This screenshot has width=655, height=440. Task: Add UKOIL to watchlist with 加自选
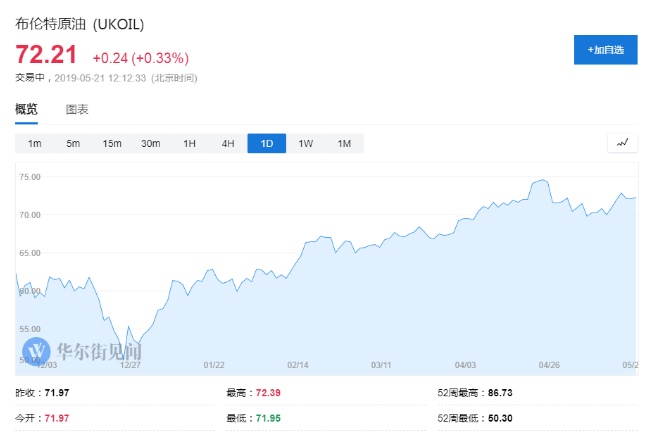tap(605, 50)
